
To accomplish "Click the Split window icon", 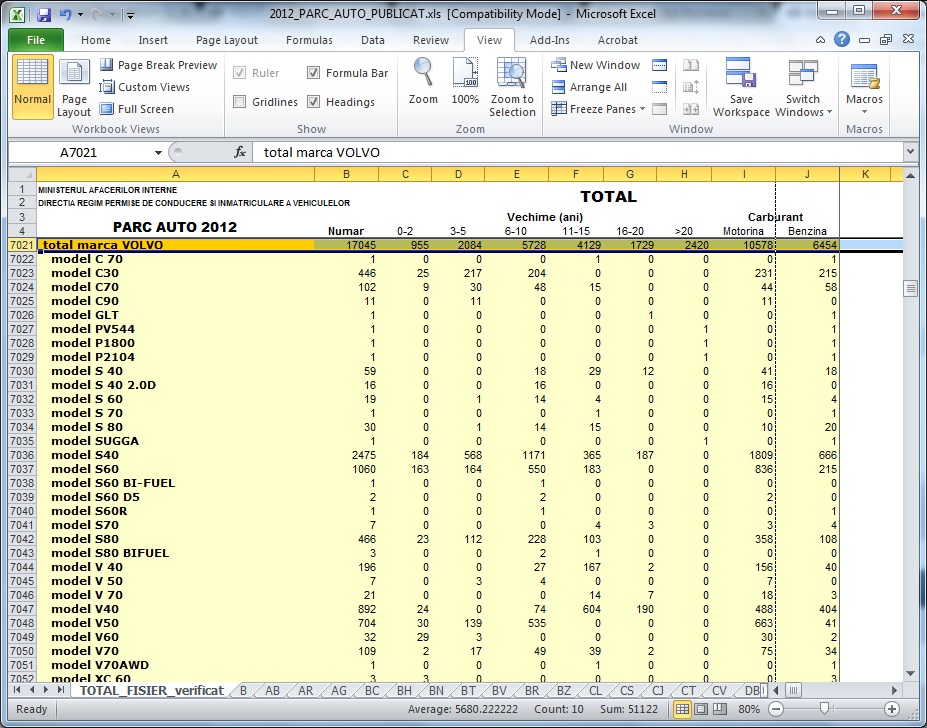I will point(660,65).
